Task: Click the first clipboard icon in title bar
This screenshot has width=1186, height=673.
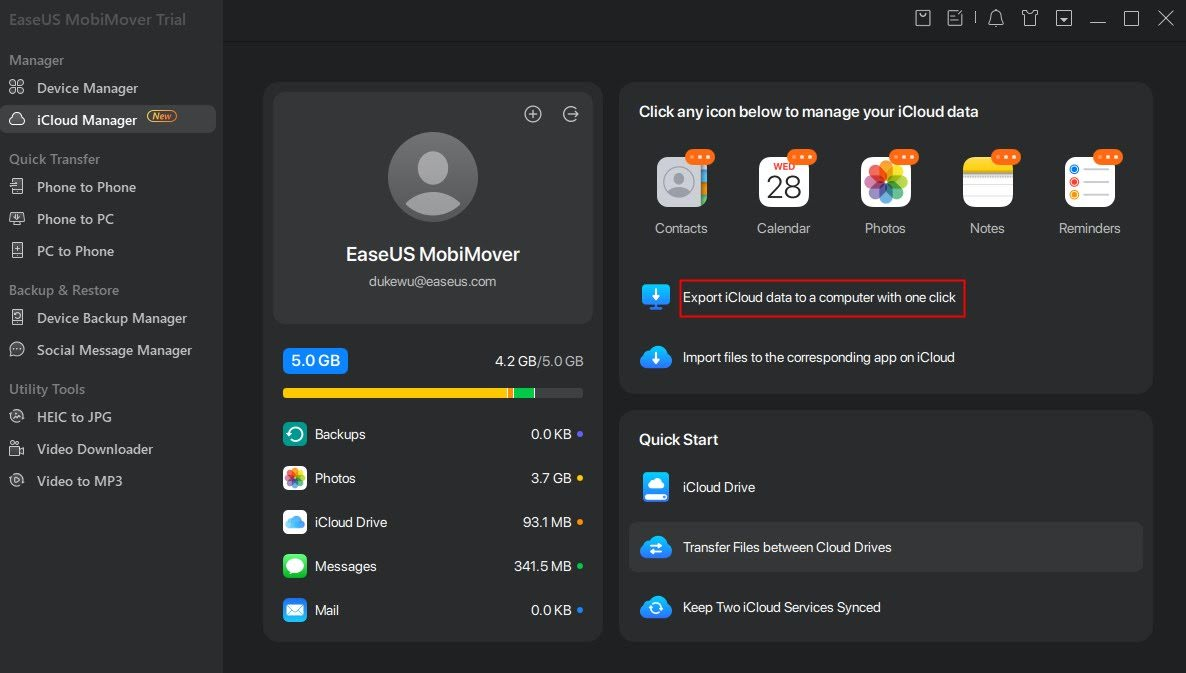Action: click(923, 18)
